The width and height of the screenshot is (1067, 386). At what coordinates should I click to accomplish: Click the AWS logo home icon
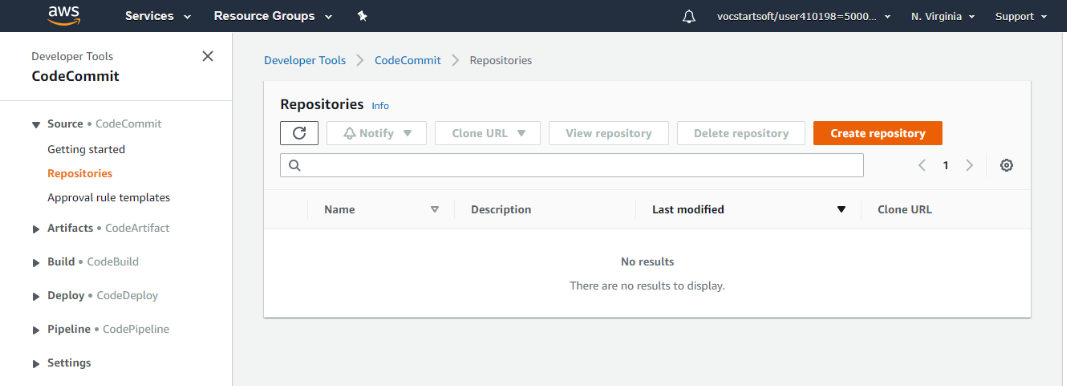[x=64, y=16]
